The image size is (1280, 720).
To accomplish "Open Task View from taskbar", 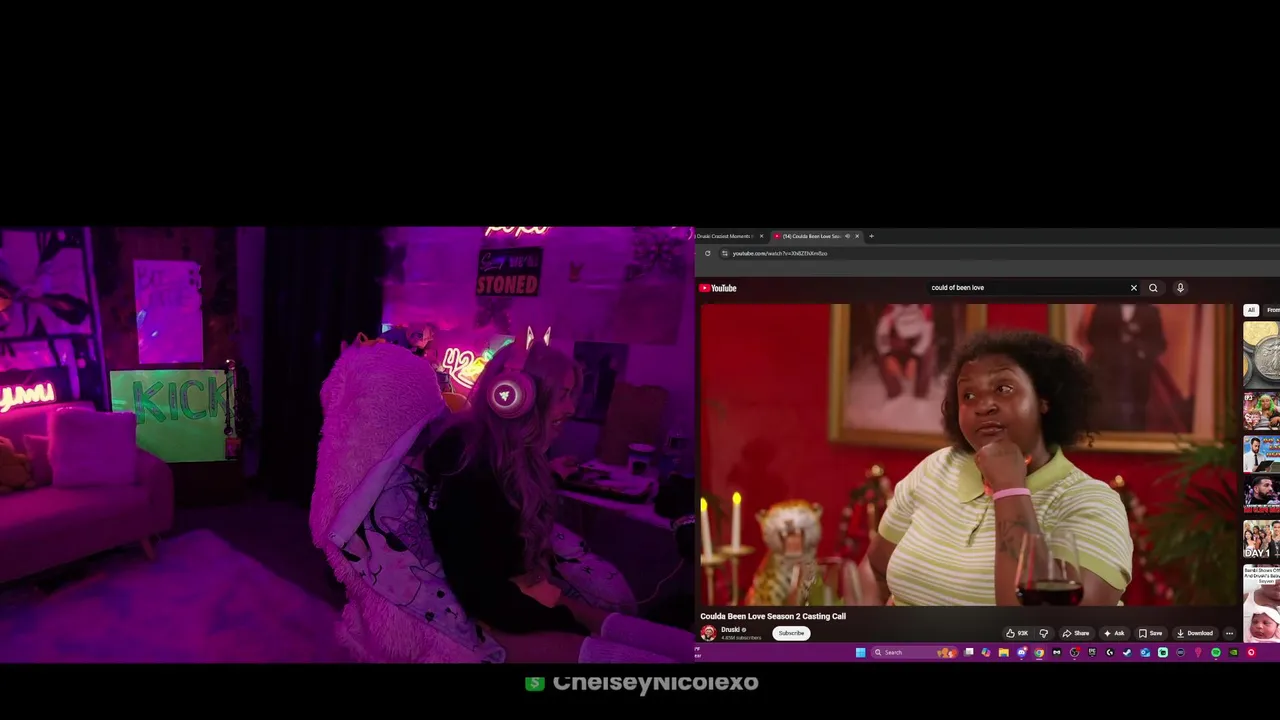I will tap(968, 652).
